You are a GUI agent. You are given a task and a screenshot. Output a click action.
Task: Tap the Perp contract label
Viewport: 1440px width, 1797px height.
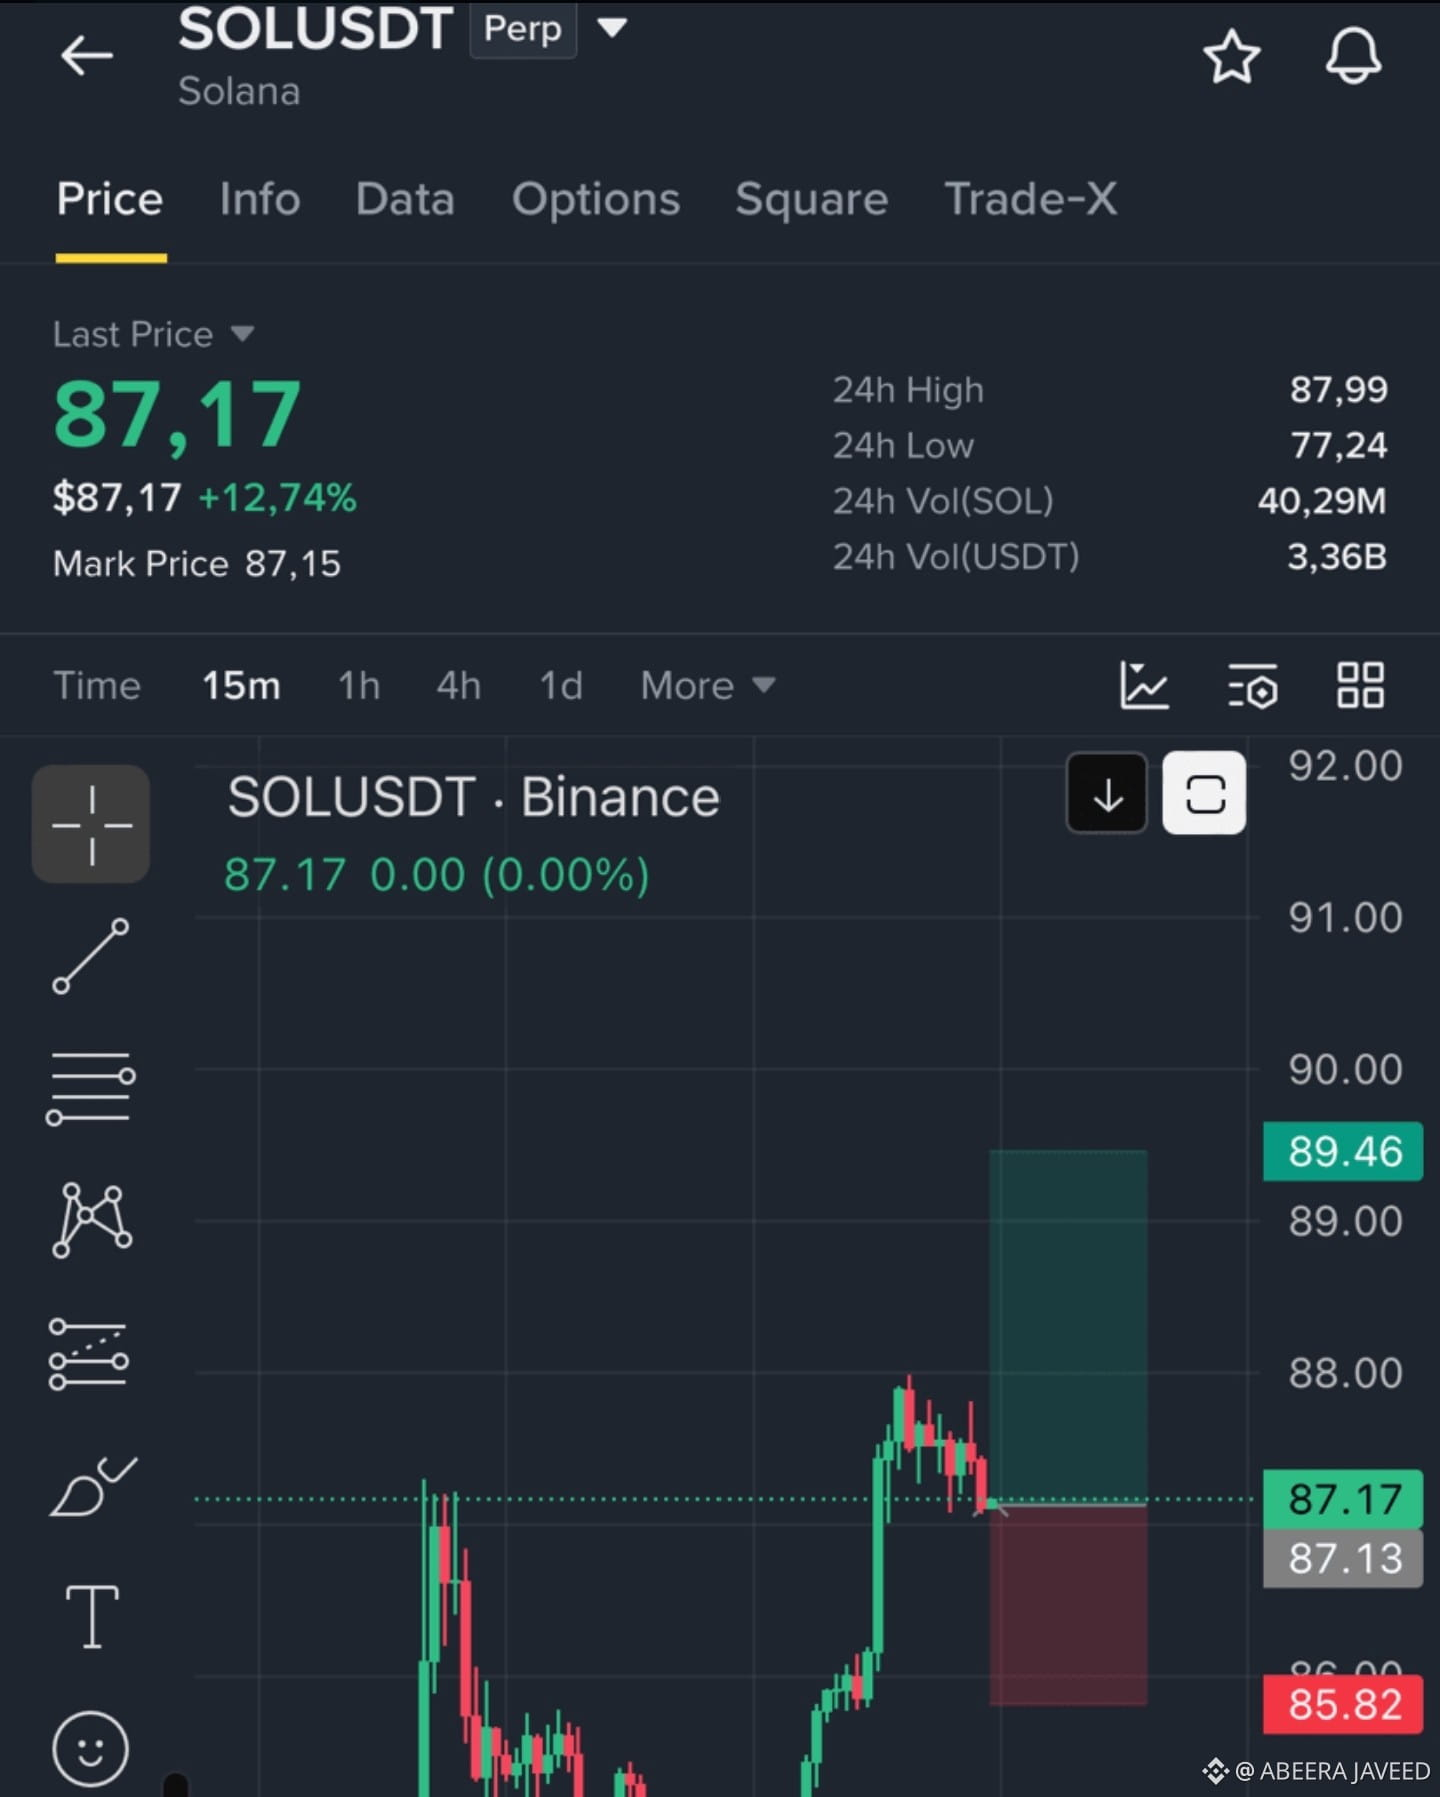pos(523,29)
